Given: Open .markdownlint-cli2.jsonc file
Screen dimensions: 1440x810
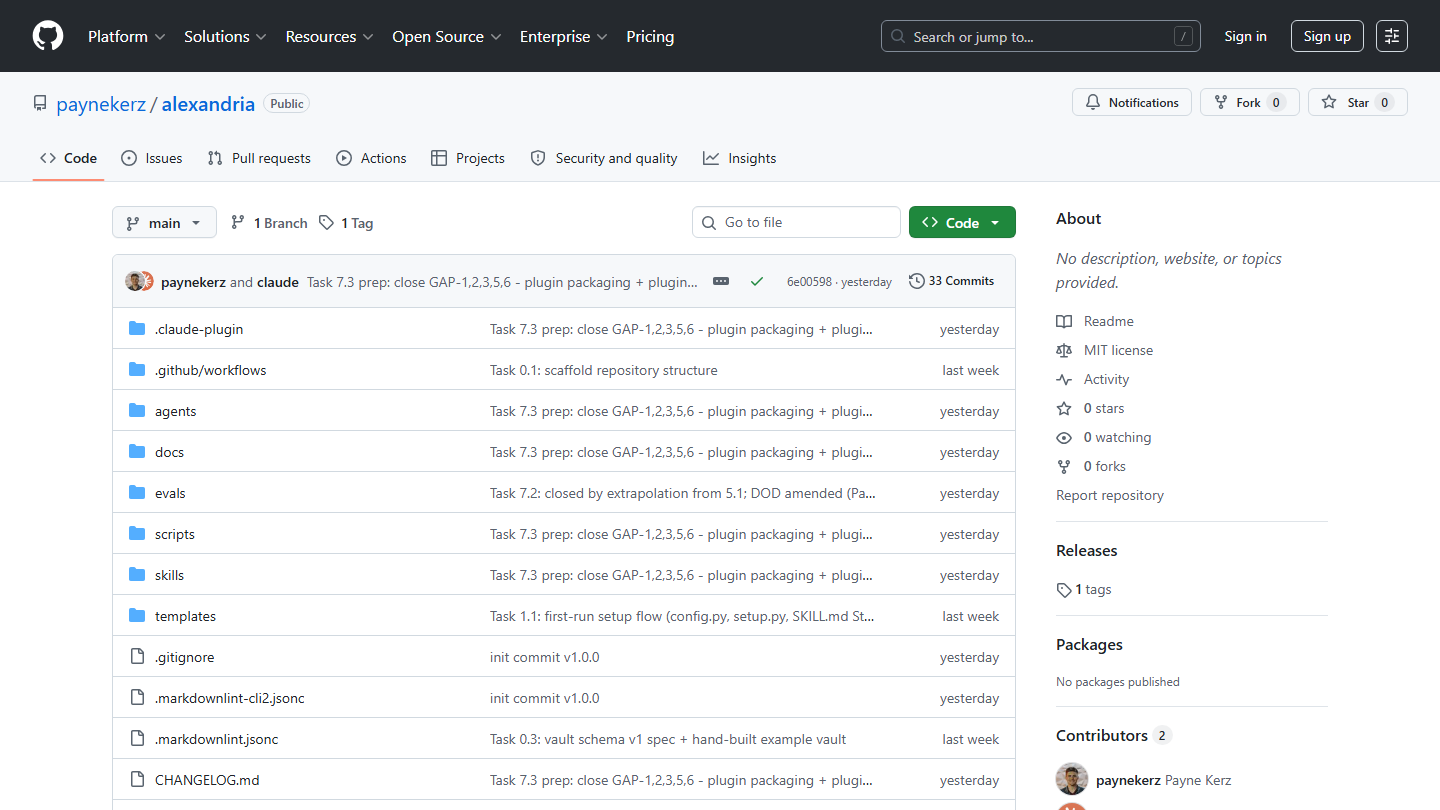Looking at the screenshot, I should (x=230, y=698).
